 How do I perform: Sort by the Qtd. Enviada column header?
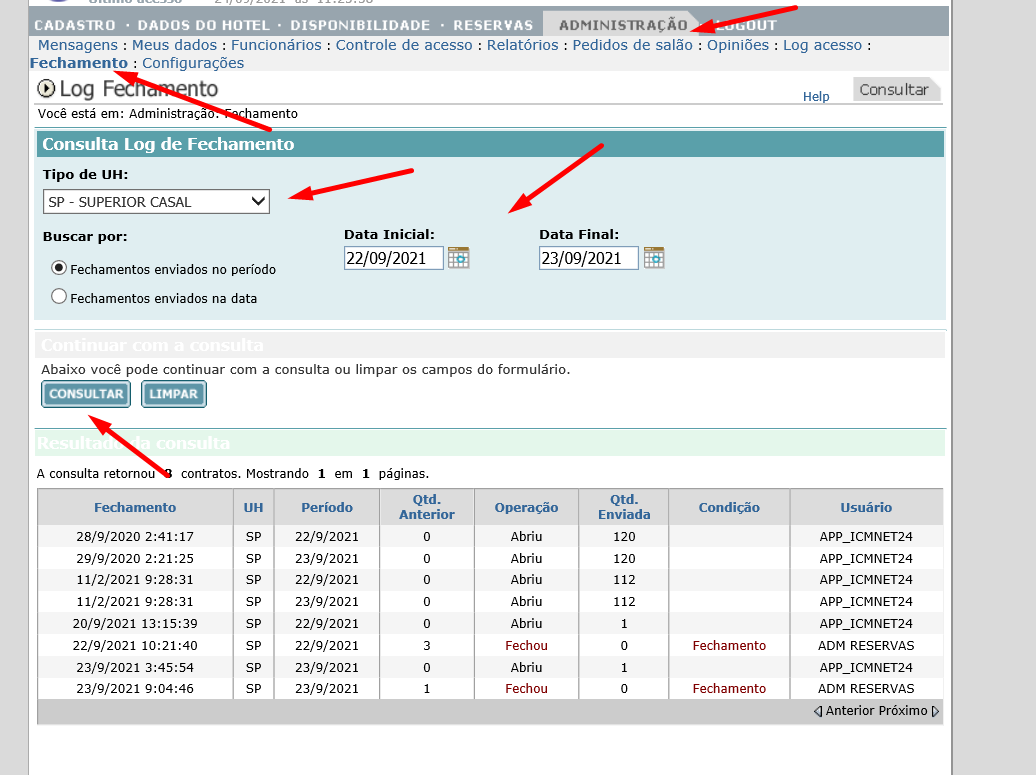pyautogui.click(x=624, y=507)
